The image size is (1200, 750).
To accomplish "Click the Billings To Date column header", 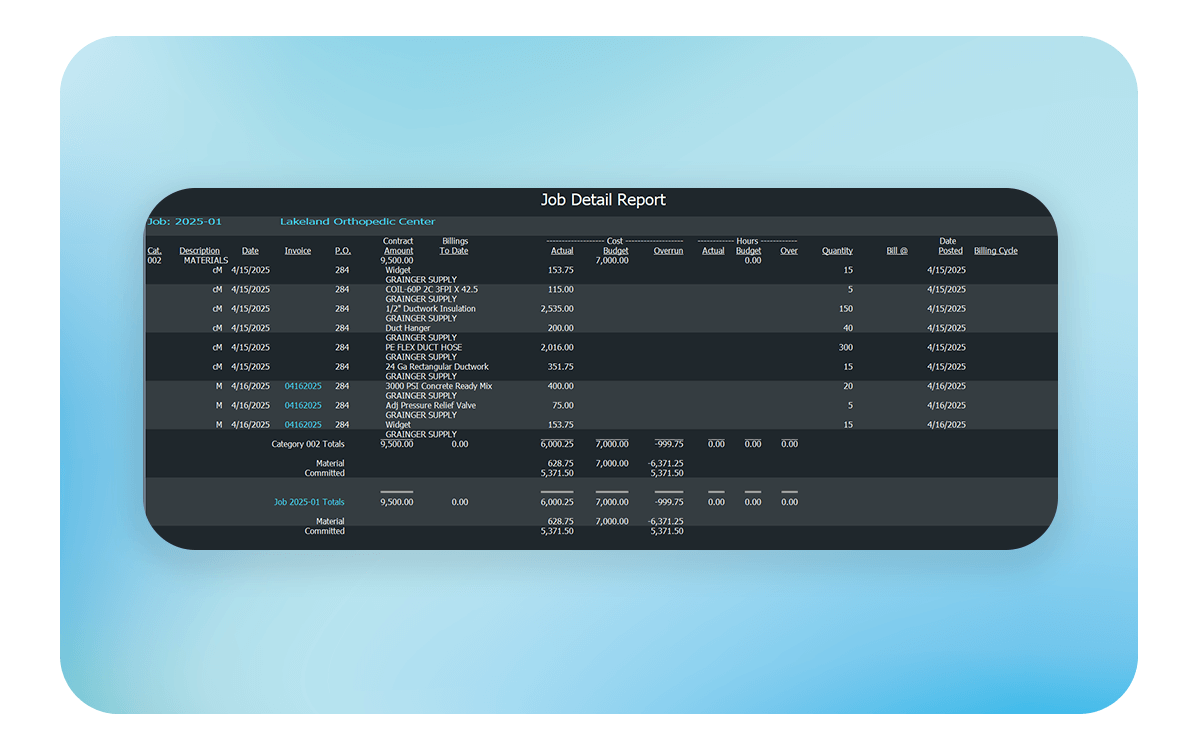I will [x=454, y=246].
